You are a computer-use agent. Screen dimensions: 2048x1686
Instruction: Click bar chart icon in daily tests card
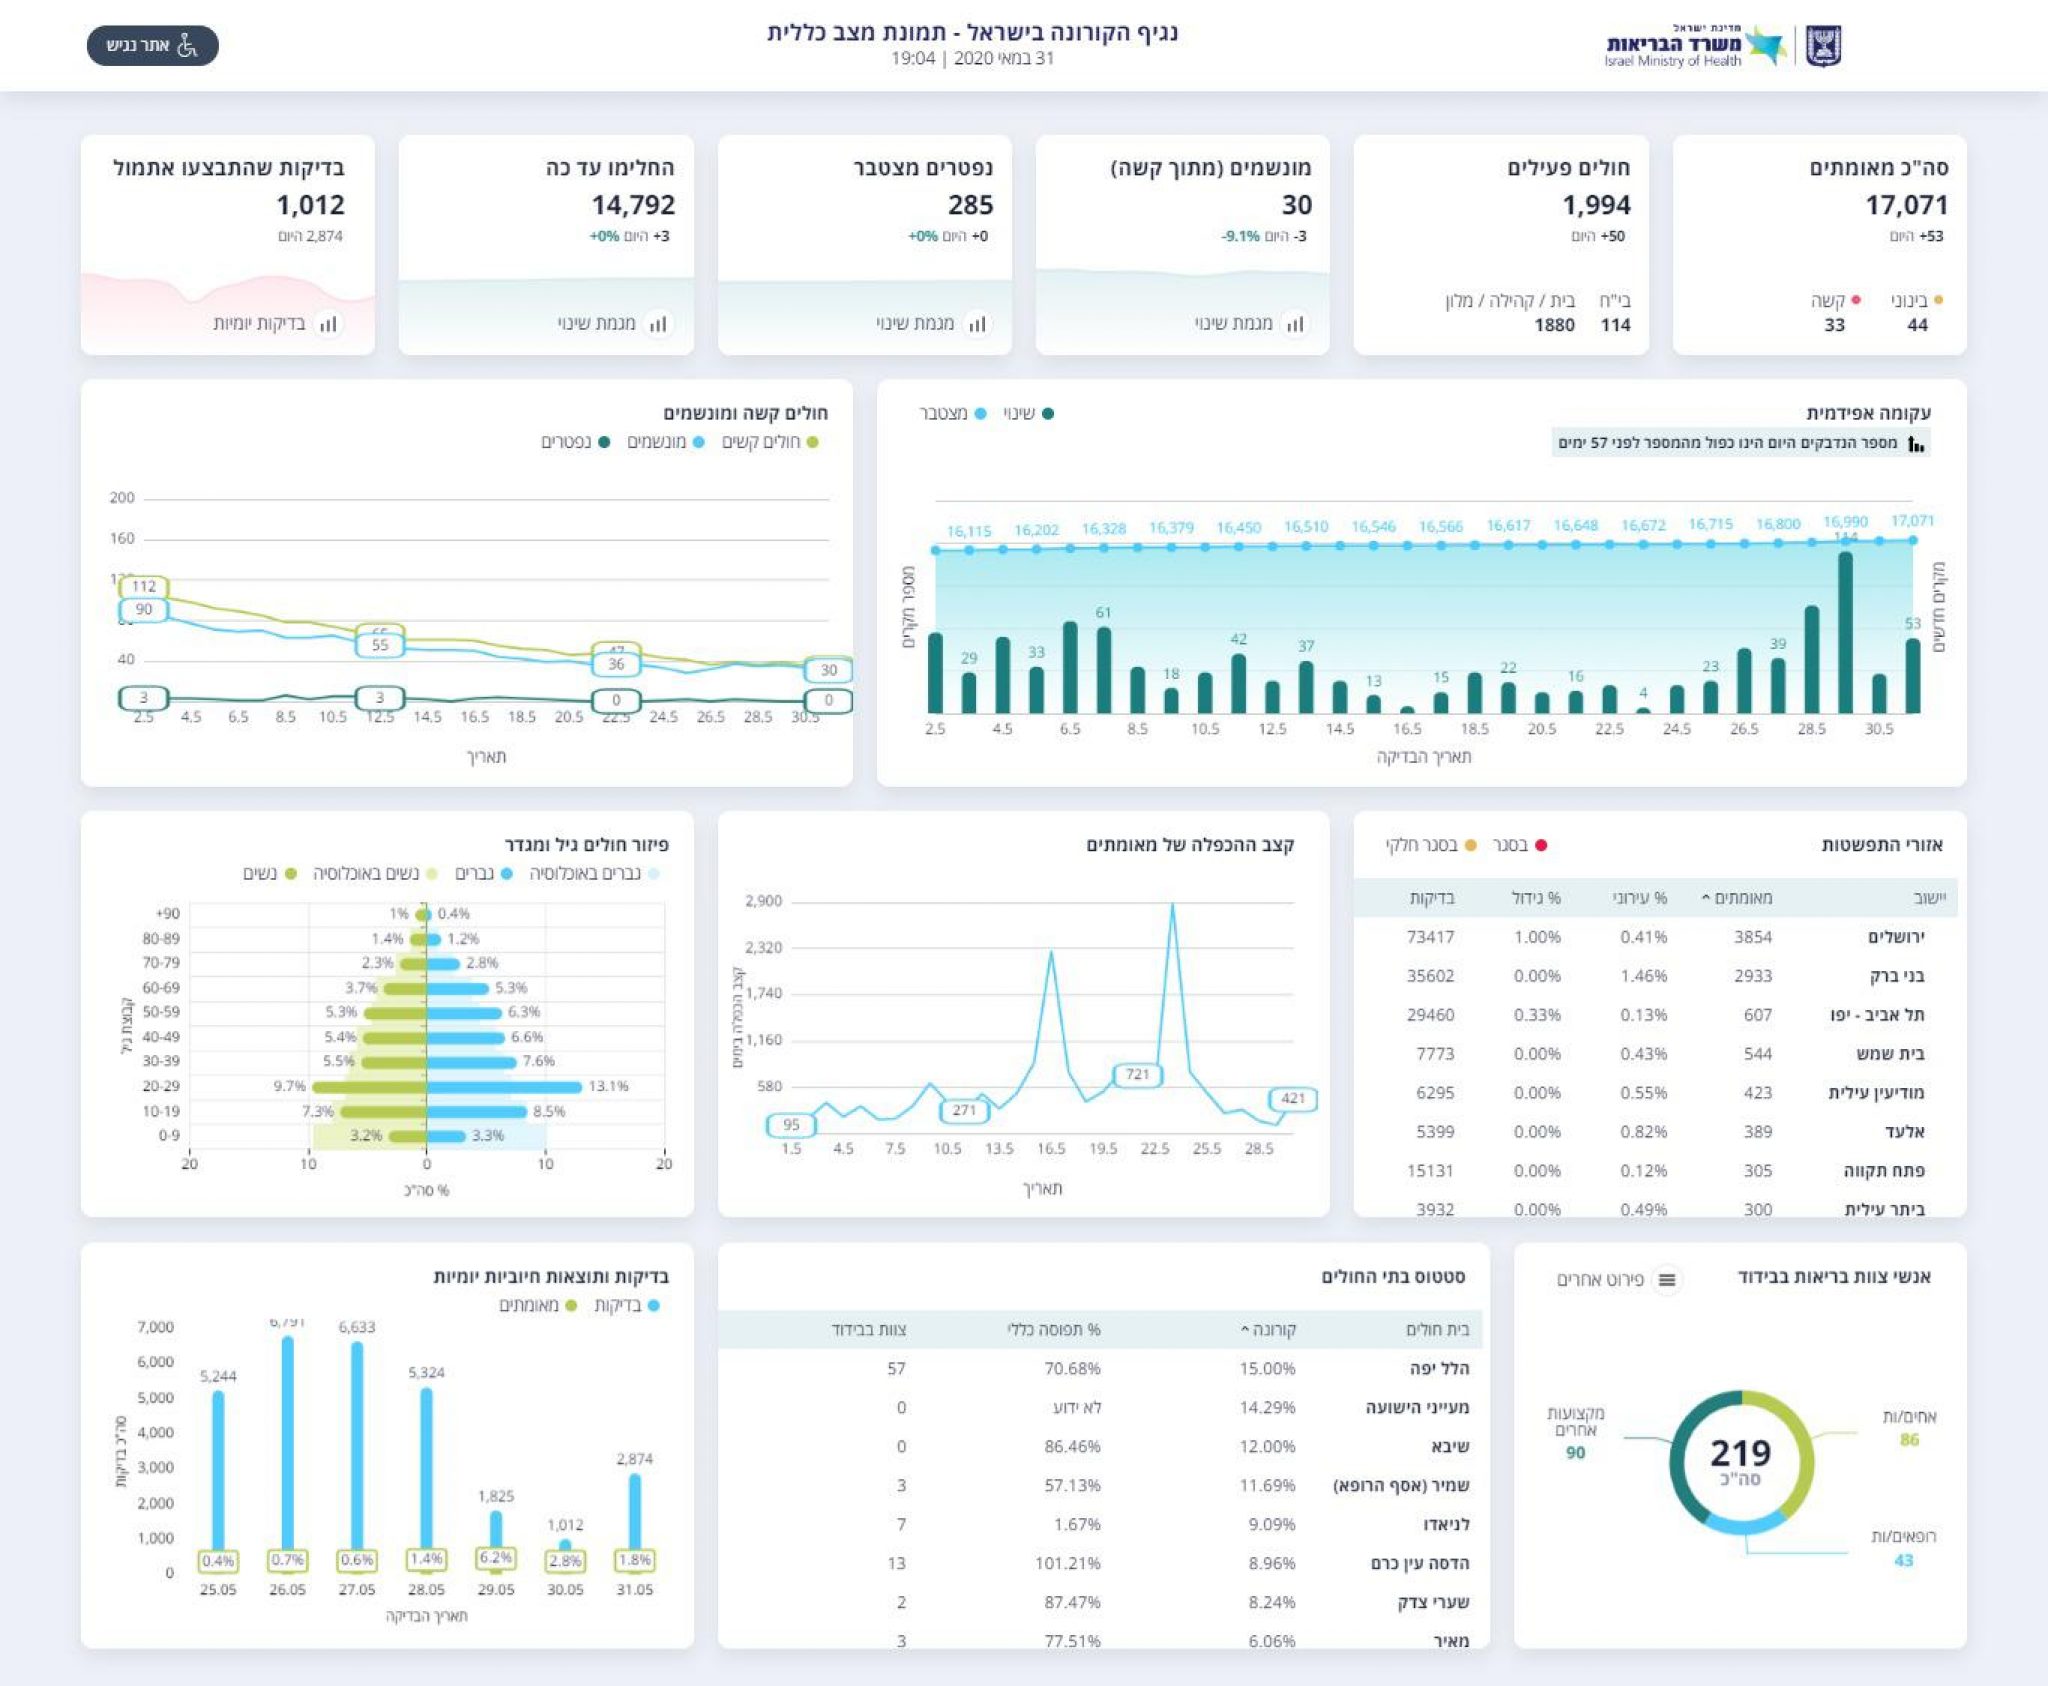[x=328, y=324]
